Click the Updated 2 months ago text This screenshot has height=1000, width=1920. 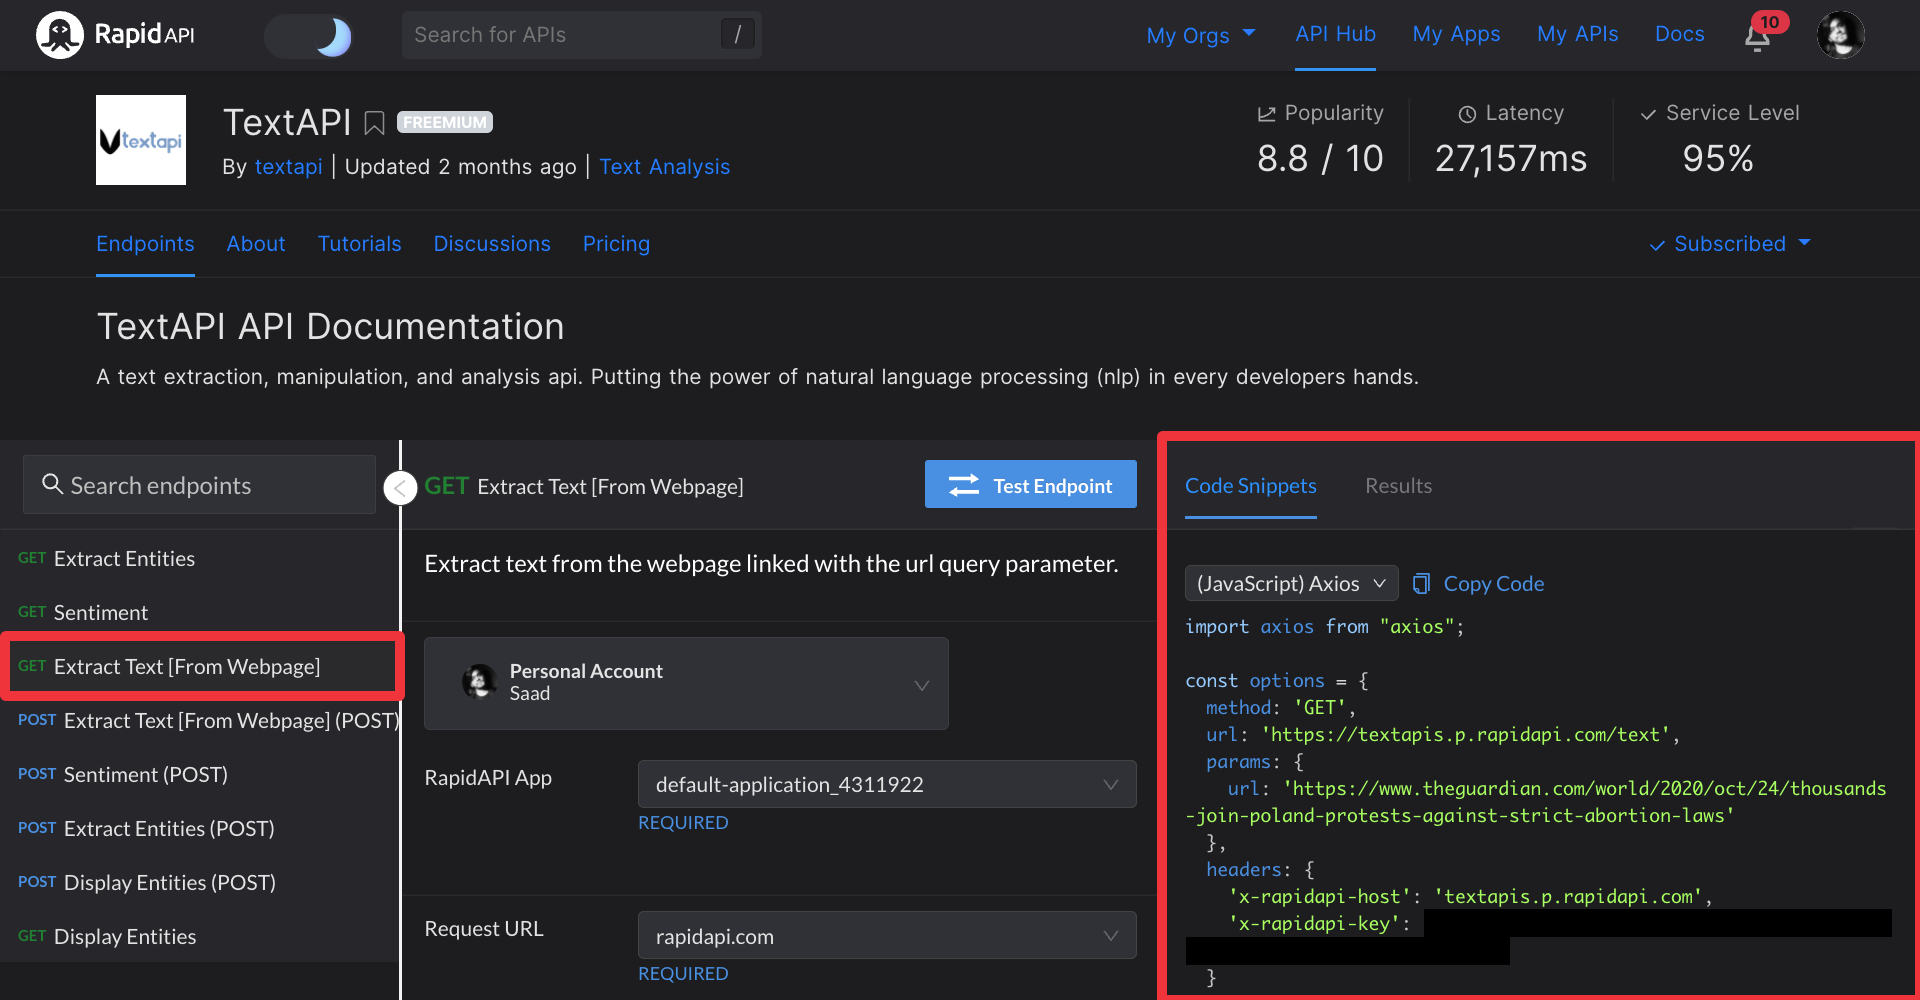click(x=460, y=167)
